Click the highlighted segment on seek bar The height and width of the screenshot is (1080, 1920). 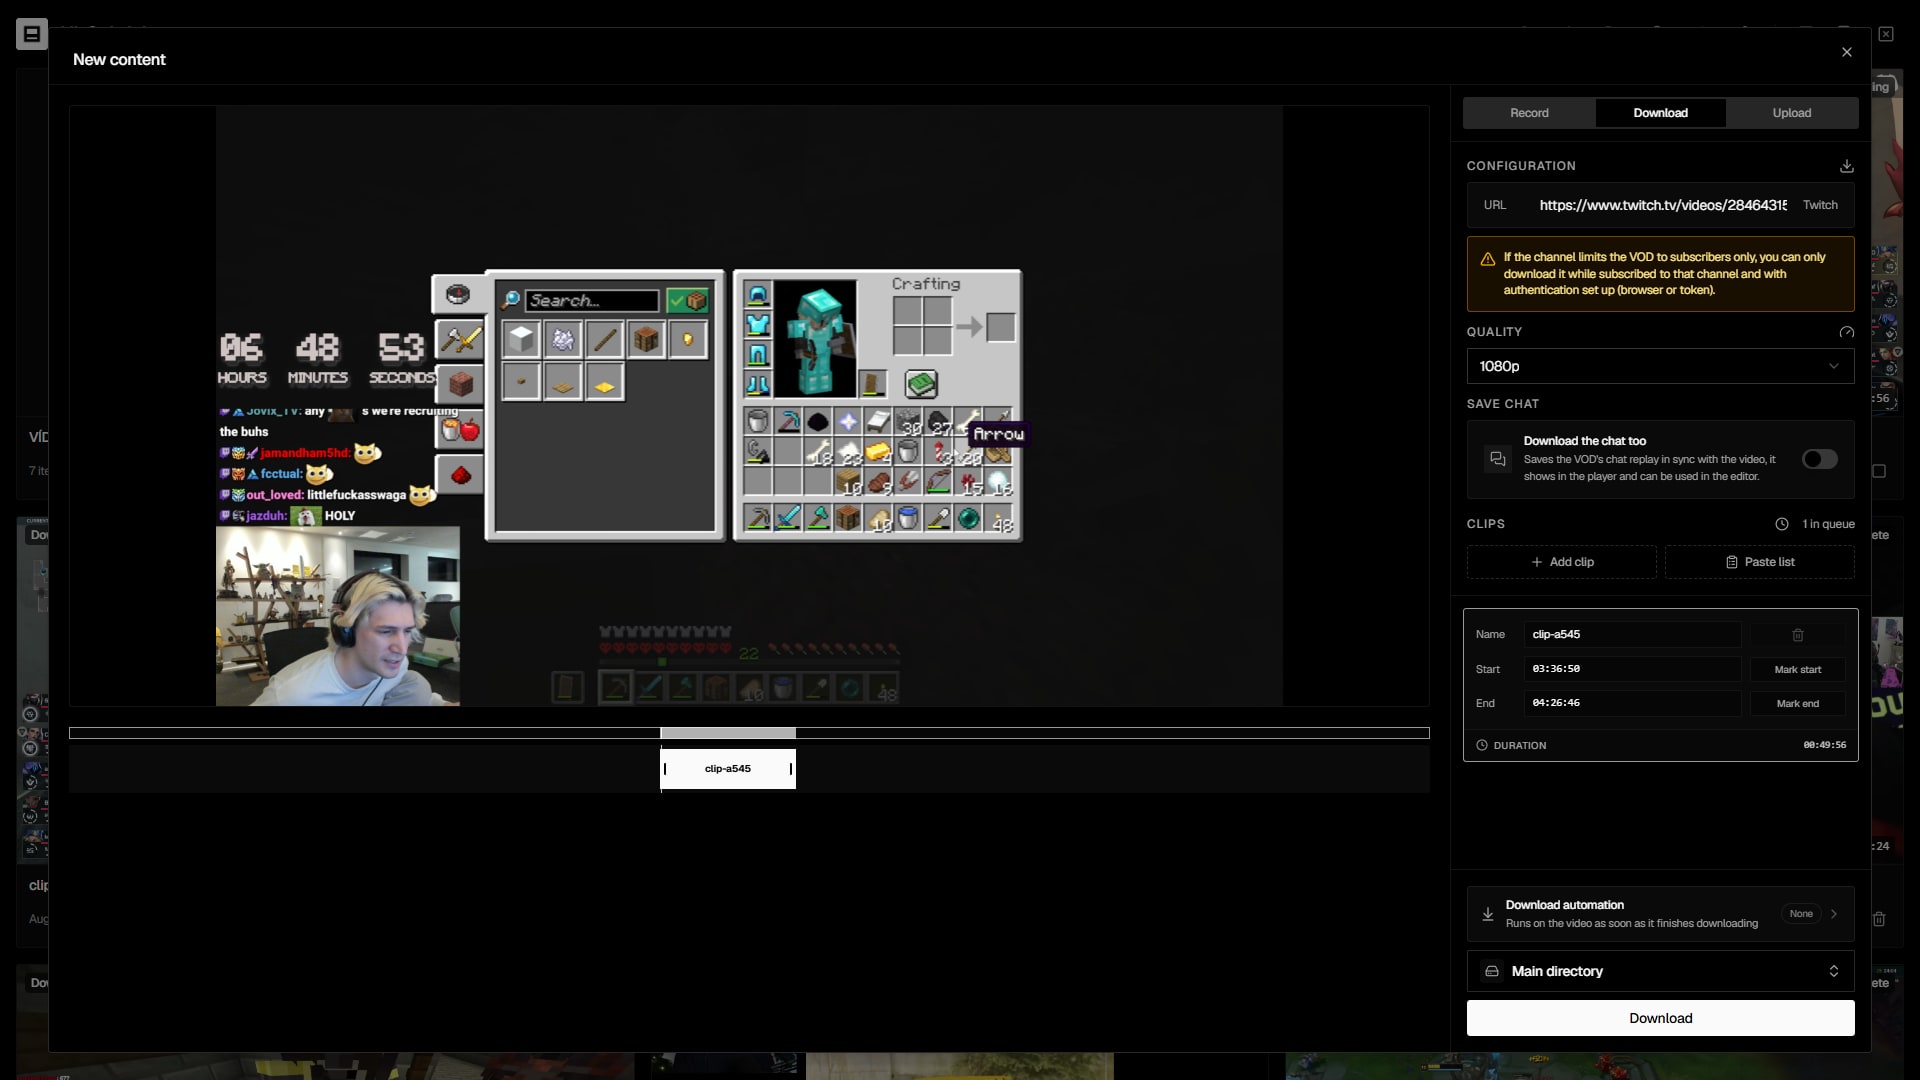(x=727, y=733)
